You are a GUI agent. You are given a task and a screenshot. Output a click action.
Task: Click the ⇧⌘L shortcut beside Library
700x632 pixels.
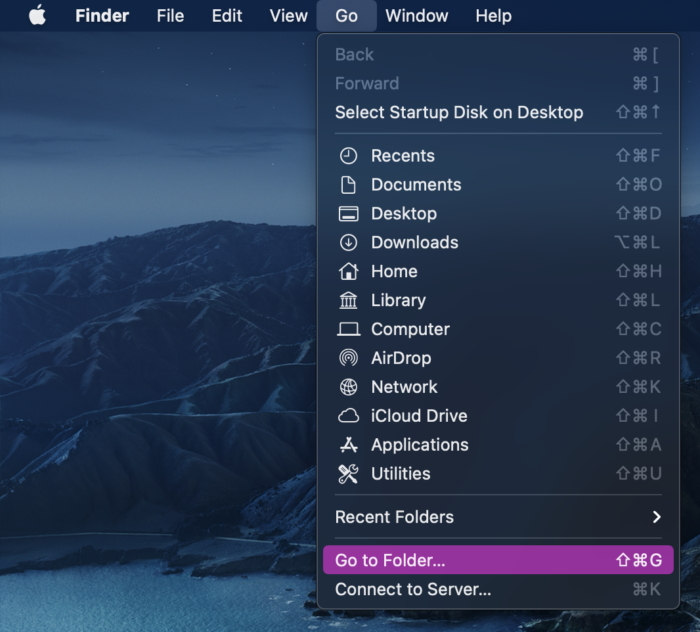coord(638,300)
